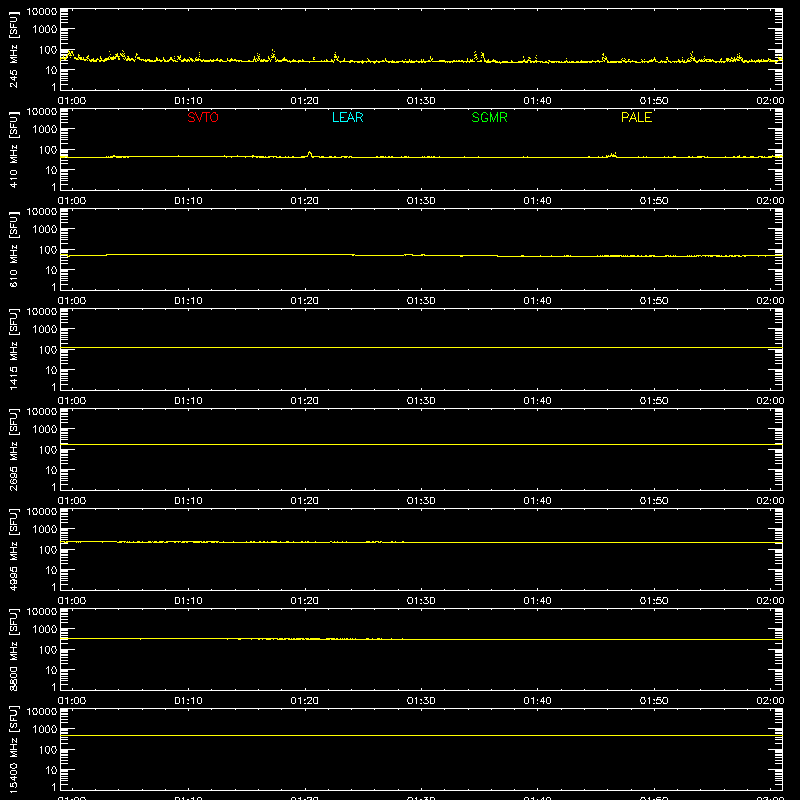Image resolution: width=800 pixels, height=800 pixels.
Task: Select 02:00 tick under the 4995 MHz plot
Action: click(770, 601)
